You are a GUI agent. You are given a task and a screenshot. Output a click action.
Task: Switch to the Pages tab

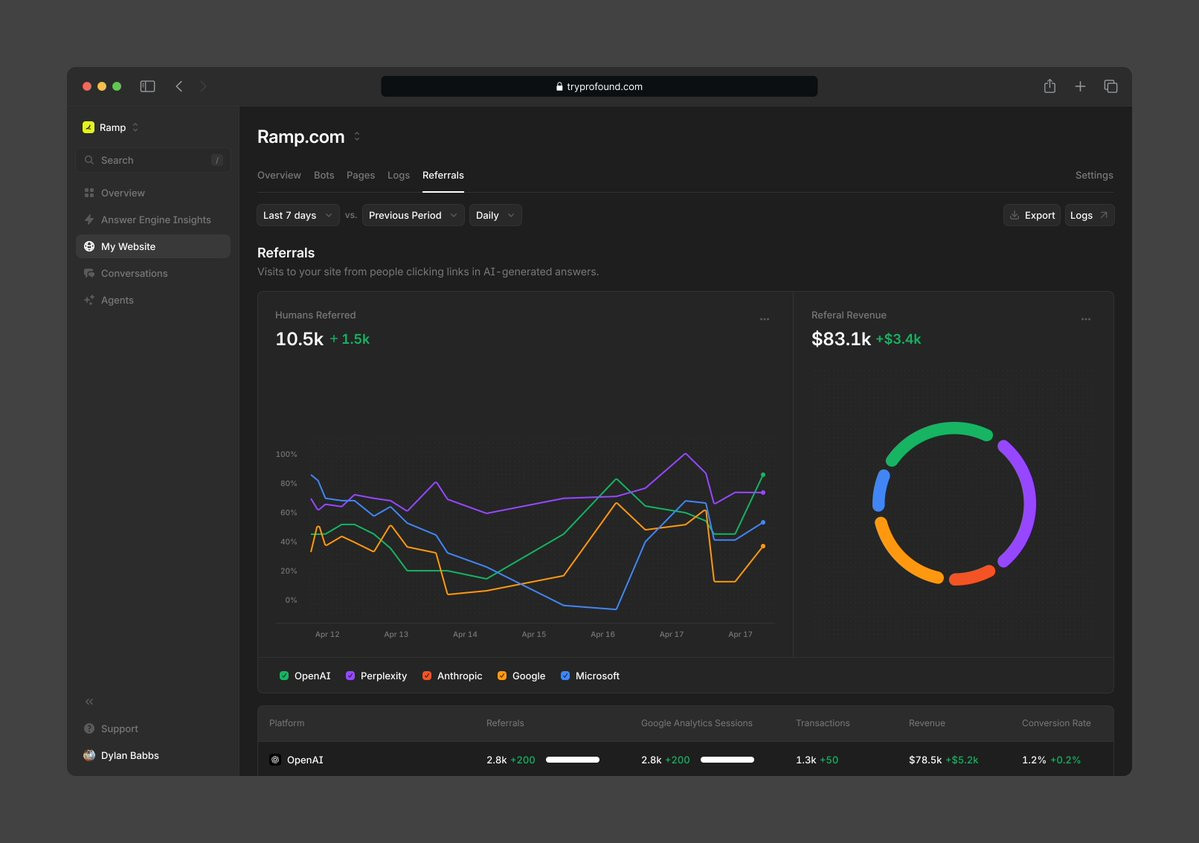pyautogui.click(x=360, y=175)
